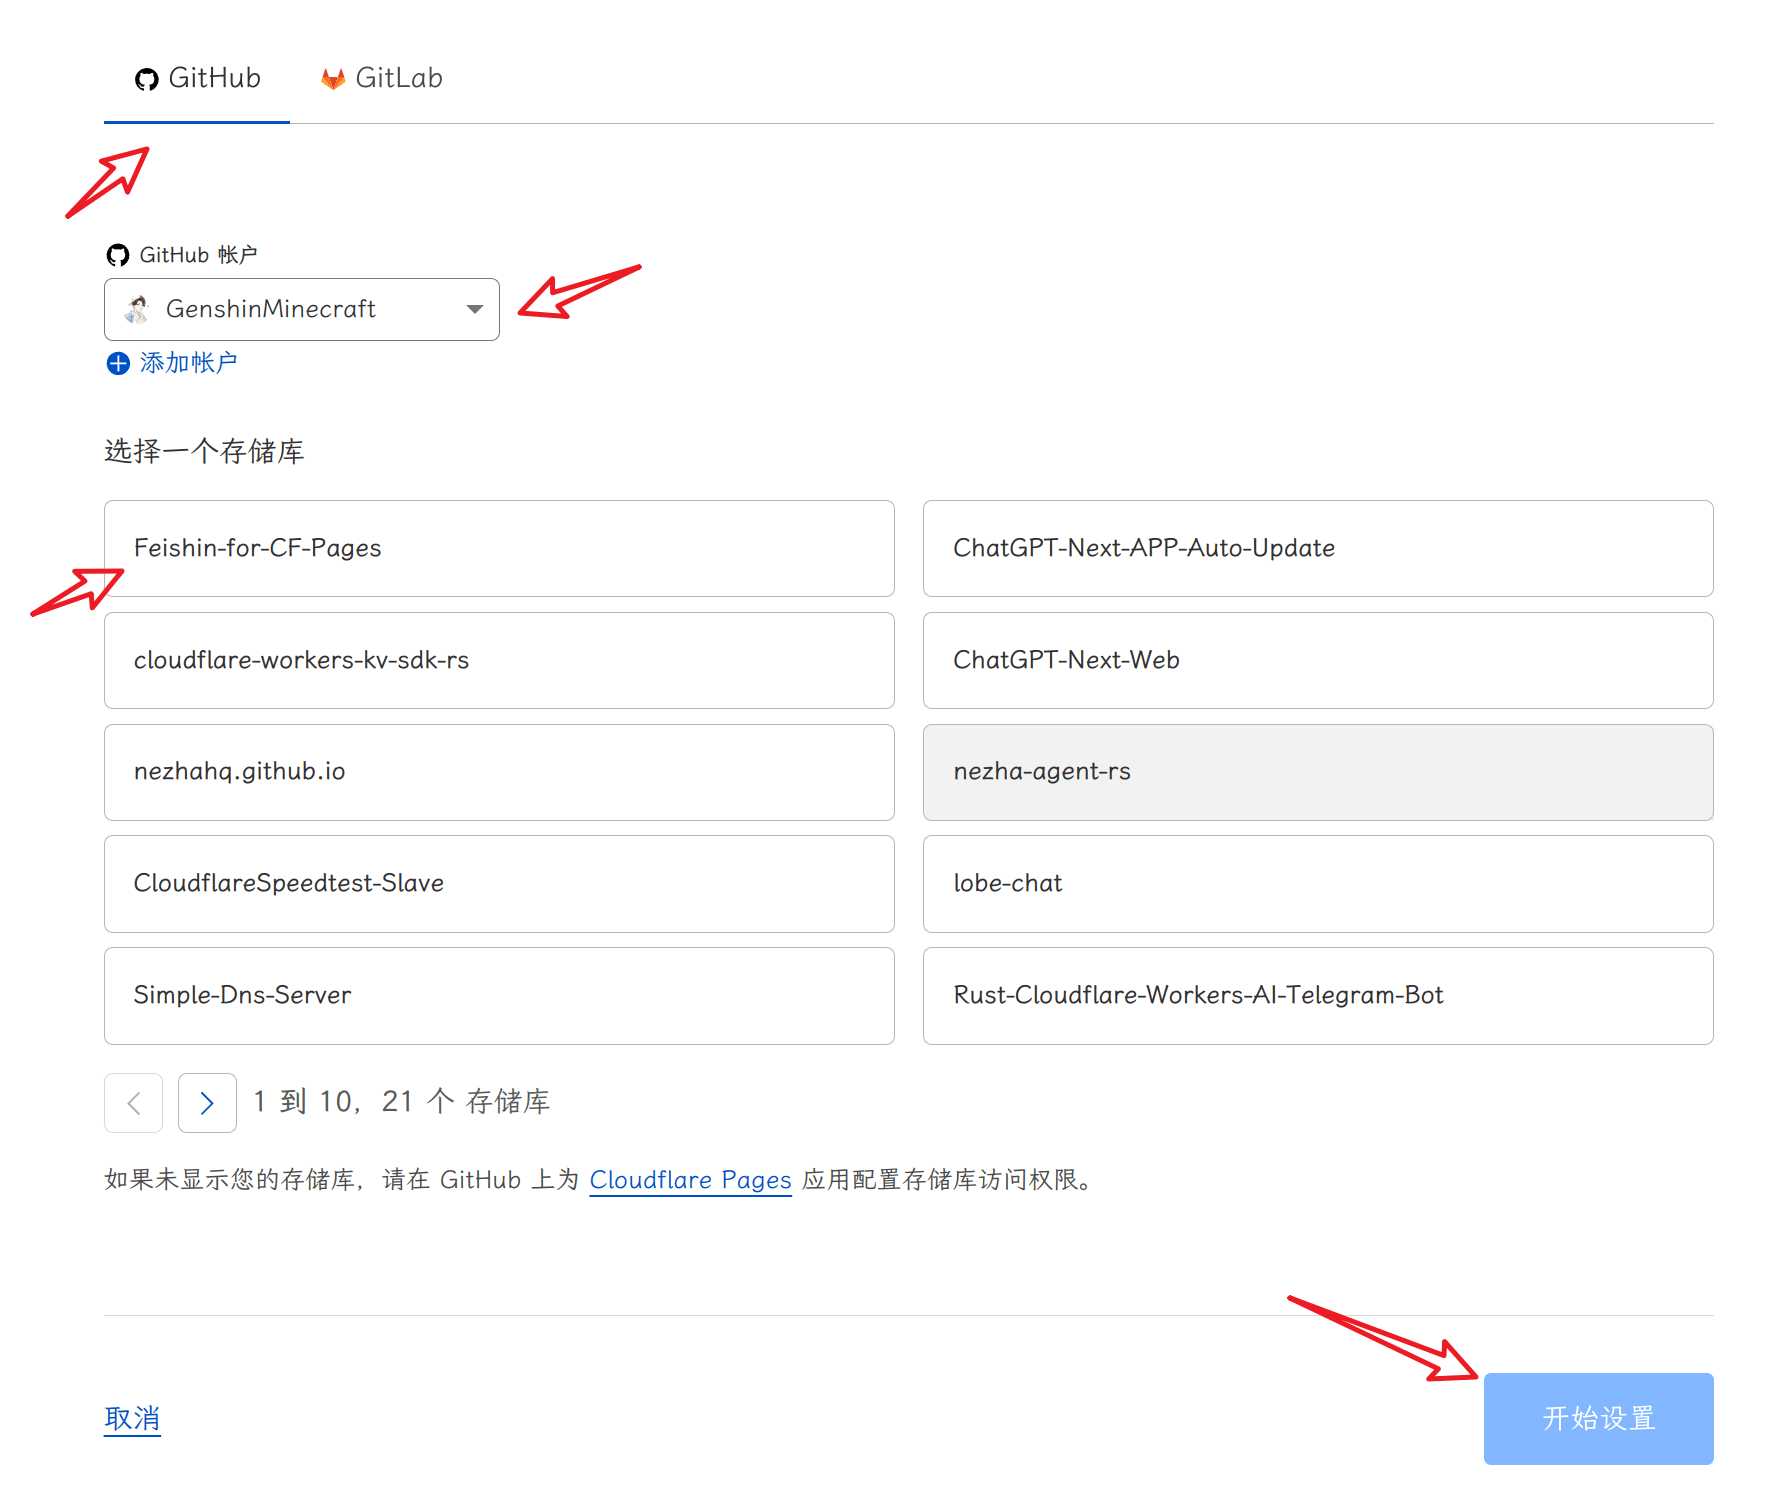Click the GitHub icon next to GitHub 帐户 label
The width and height of the screenshot is (1782, 1487).
coord(118,256)
